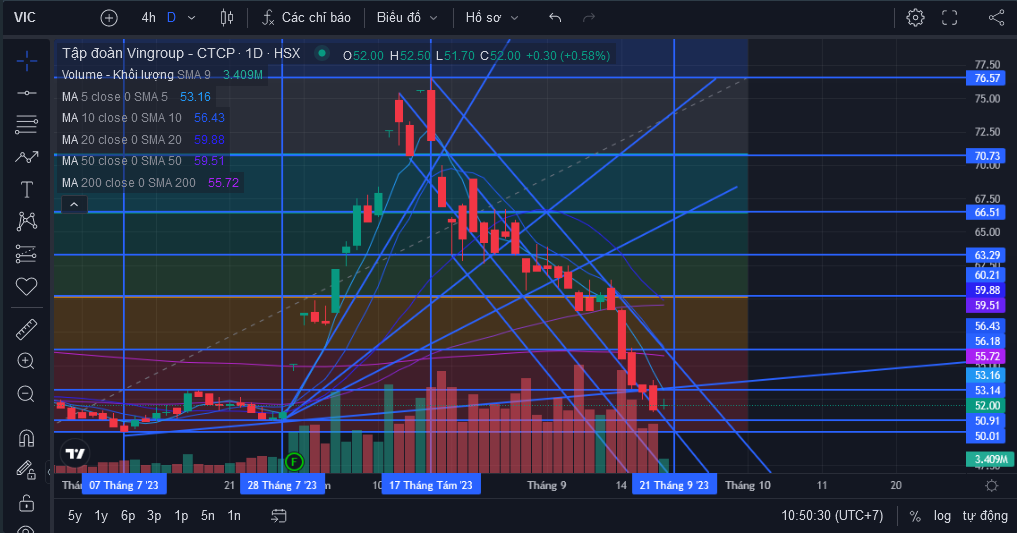The height and width of the screenshot is (533, 1017).
Task: Zoom in with magnifier plus tool
Action: click(26, 361)
